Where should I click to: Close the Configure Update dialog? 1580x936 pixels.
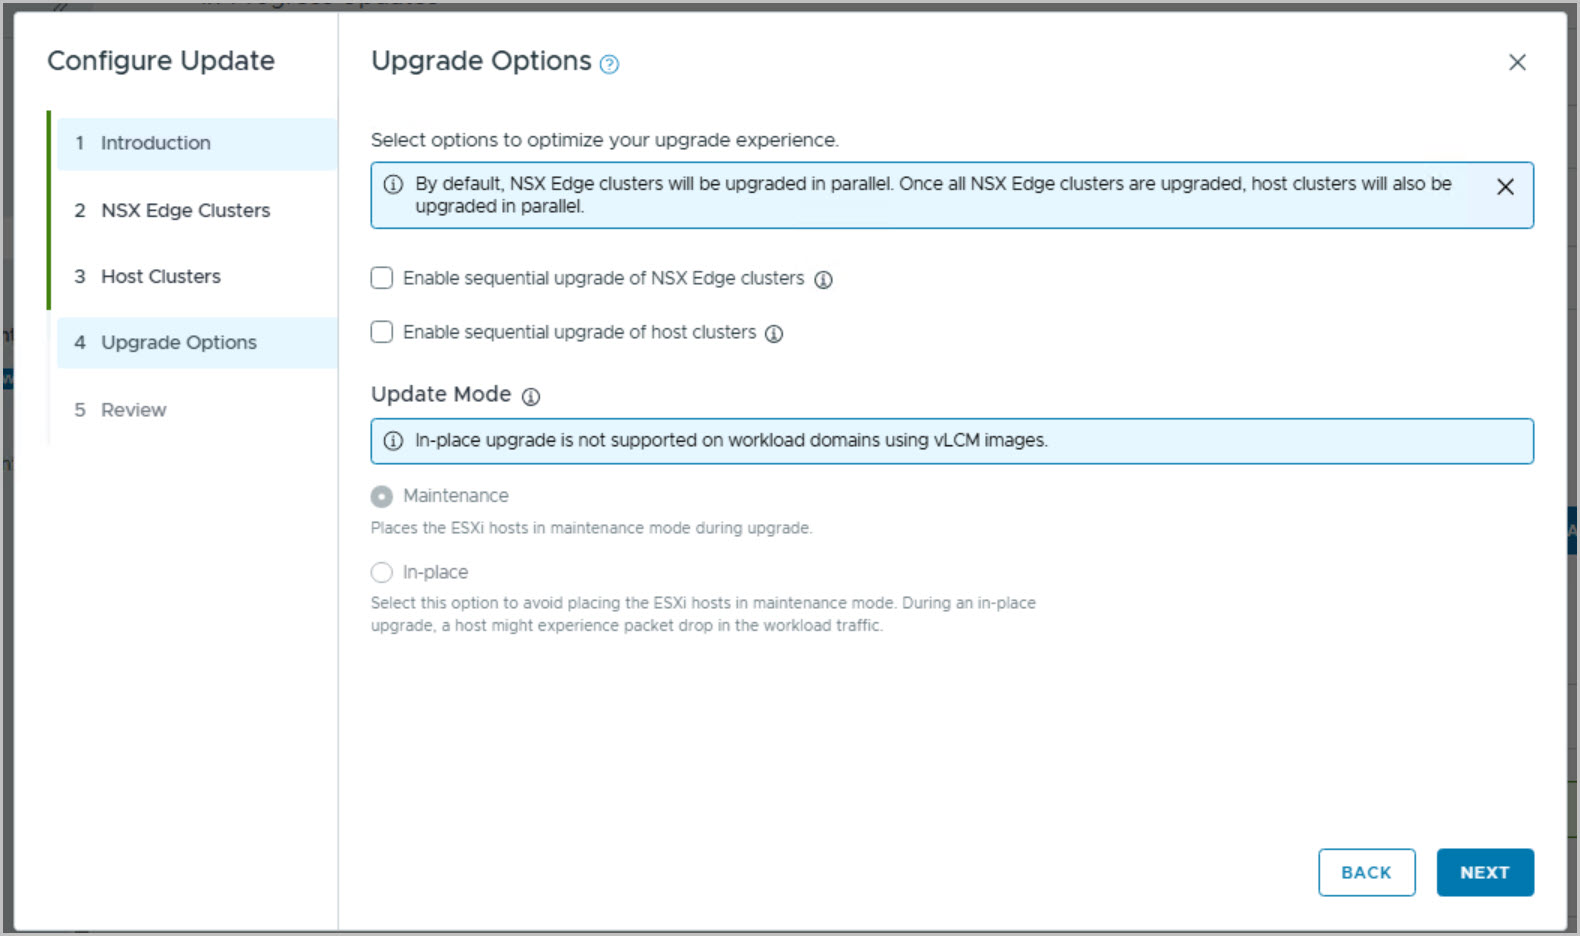coord(1516,63)
